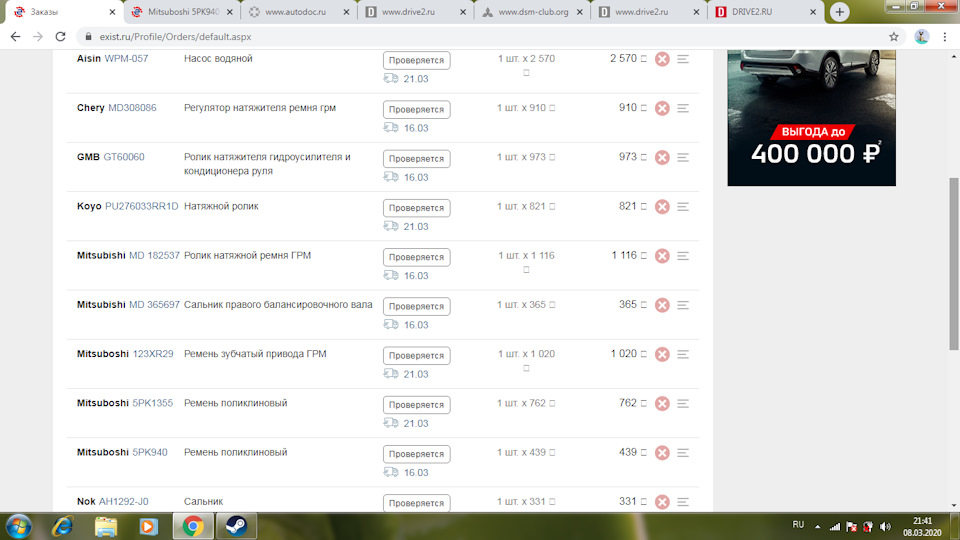
Task: Click the page vertical scrollbar thumb
Action: coord(954,264)
